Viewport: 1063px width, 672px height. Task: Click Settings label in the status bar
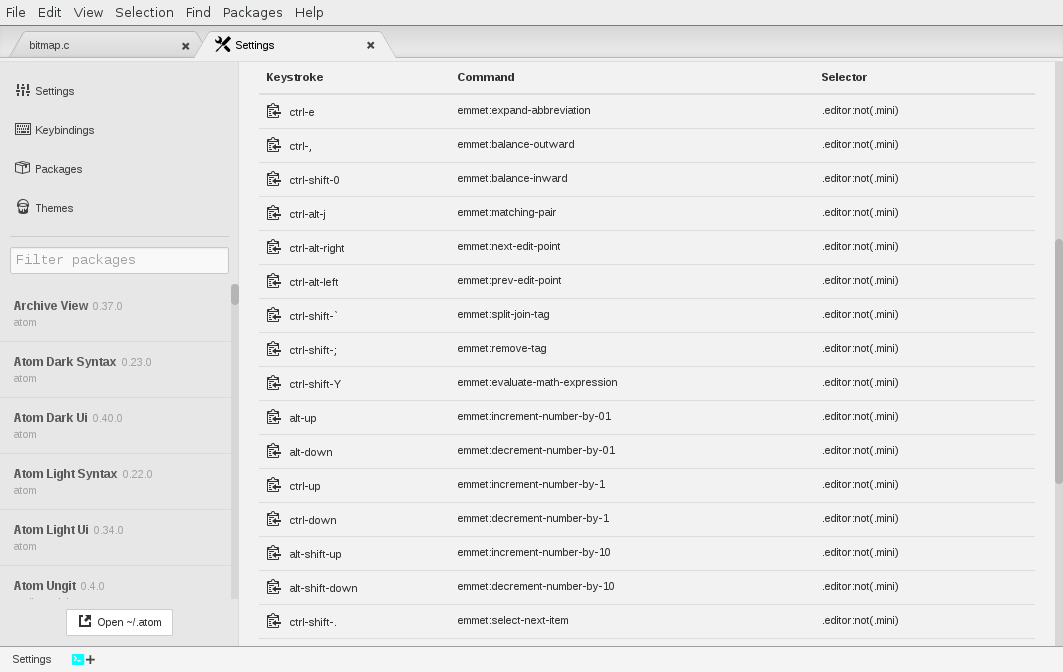pos(31,659)
